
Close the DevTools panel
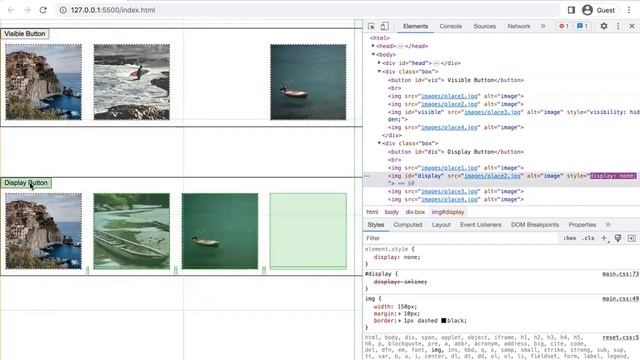point(632,26)
